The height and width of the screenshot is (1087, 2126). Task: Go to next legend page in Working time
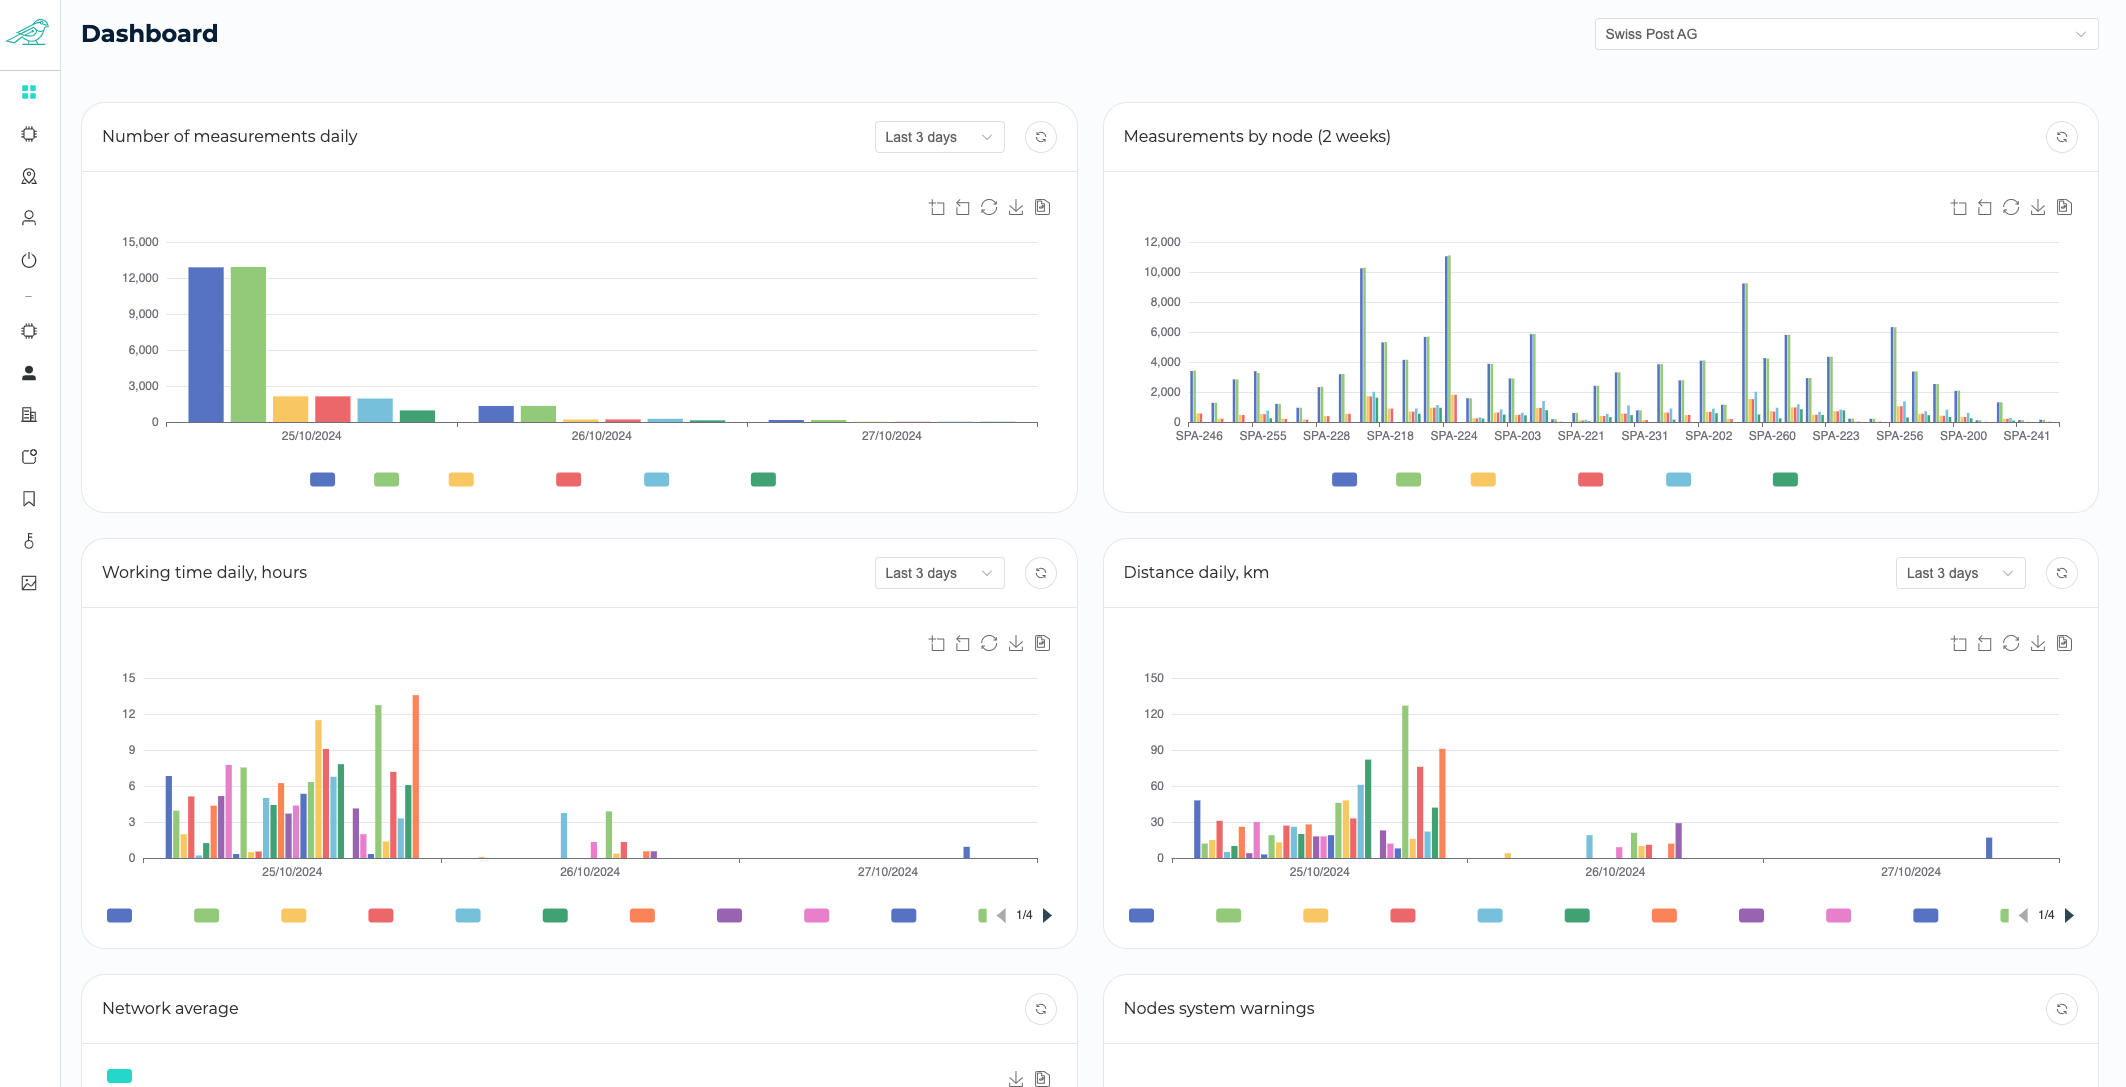point(1047,916)
